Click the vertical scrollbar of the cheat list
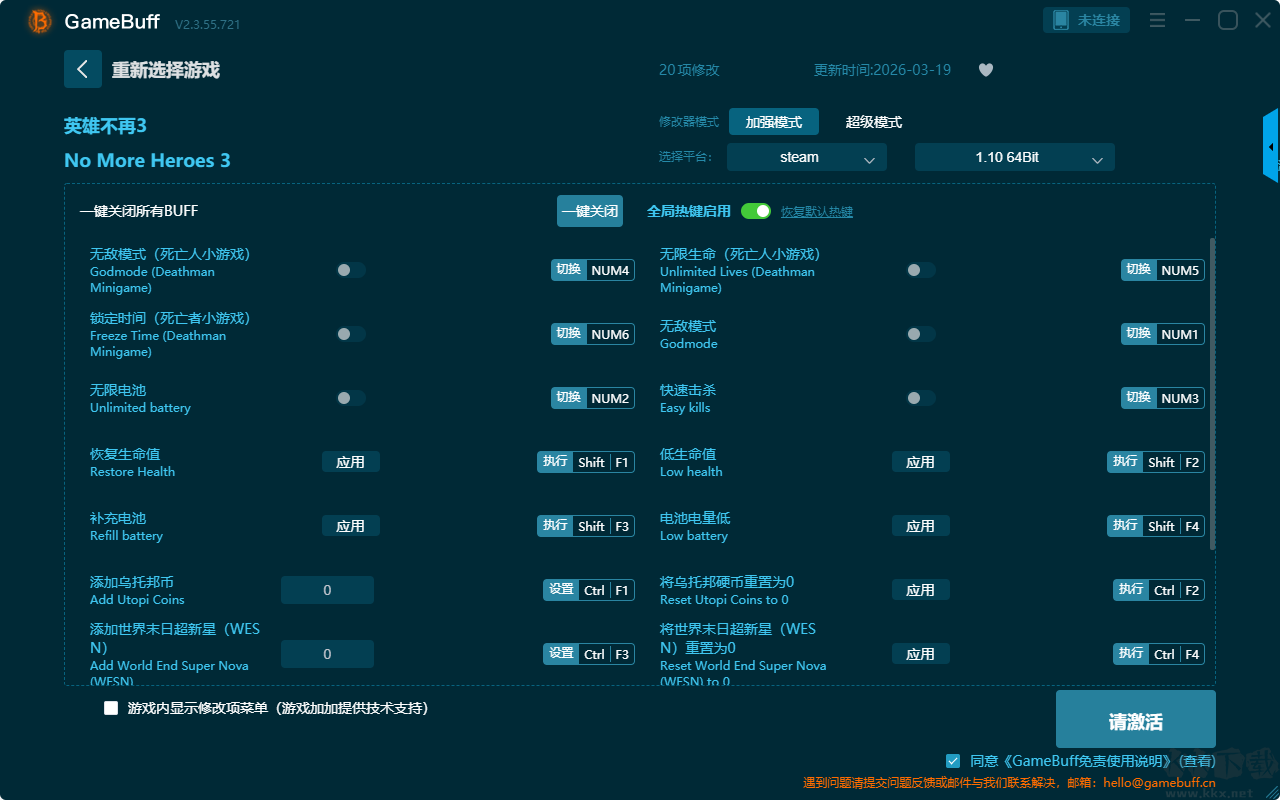Viewport: 1280px width, 800px height. 1213,393
